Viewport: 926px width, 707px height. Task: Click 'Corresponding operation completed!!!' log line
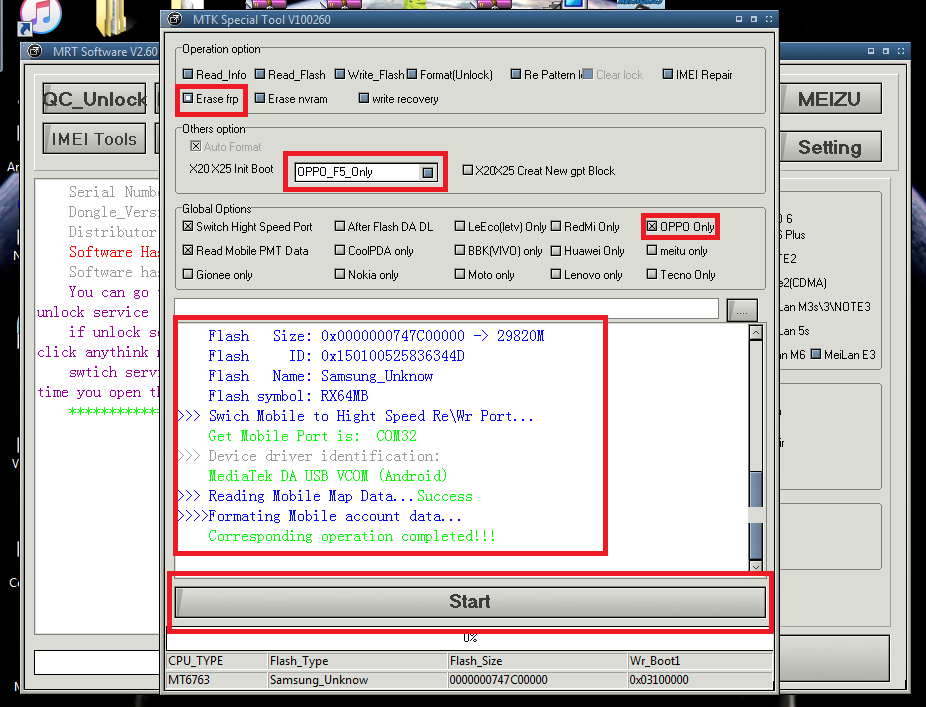[351, 536]
